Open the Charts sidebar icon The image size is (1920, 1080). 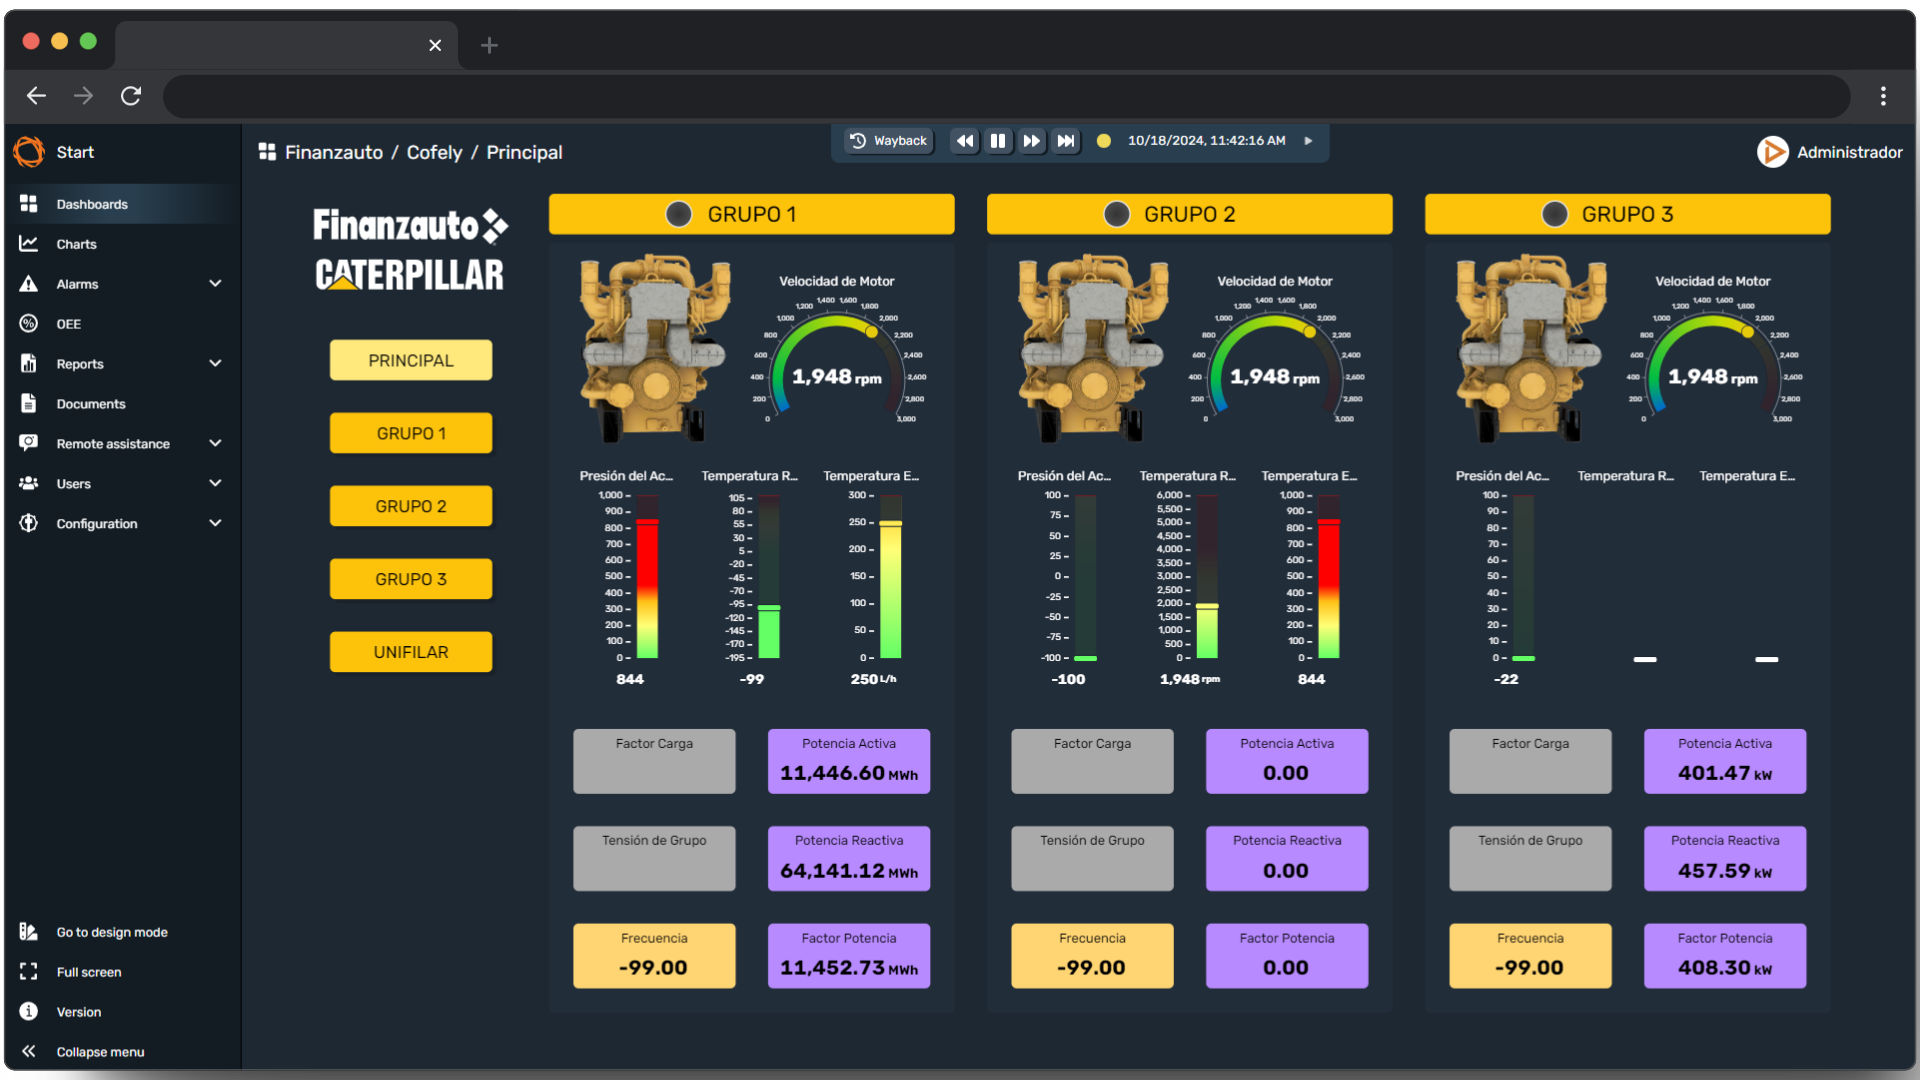point(29,244)
